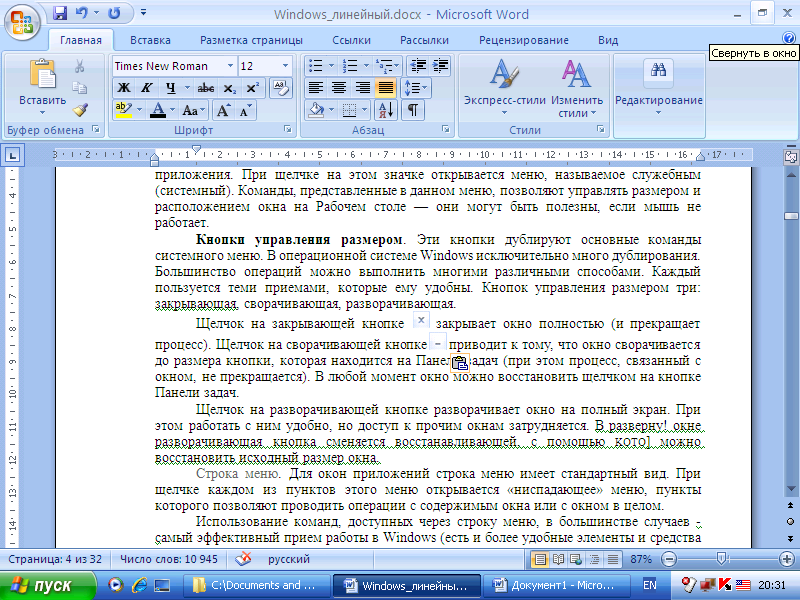Image resolution: width=800 pixels, height=600 pixels.
Task: Open the Шрифт dialog launcher
Action: click(288, 130)
